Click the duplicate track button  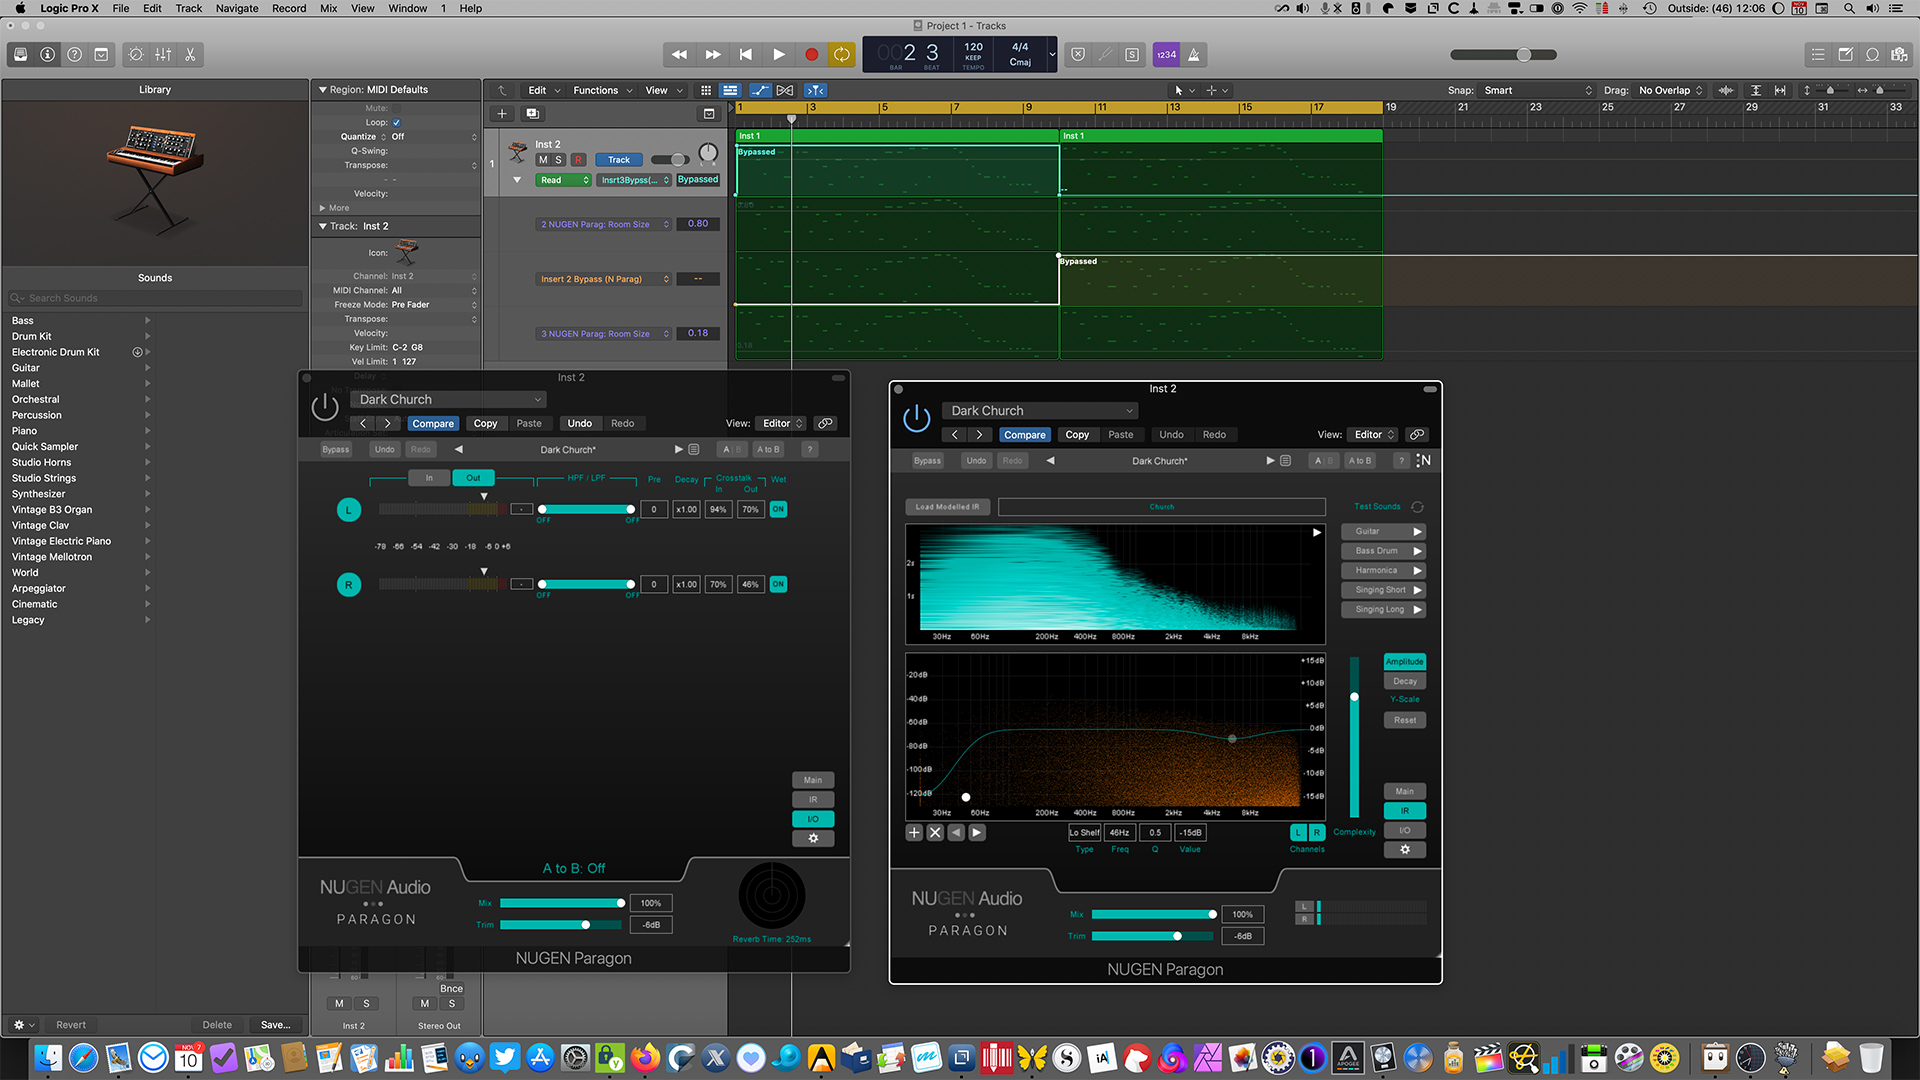[533, 114]
